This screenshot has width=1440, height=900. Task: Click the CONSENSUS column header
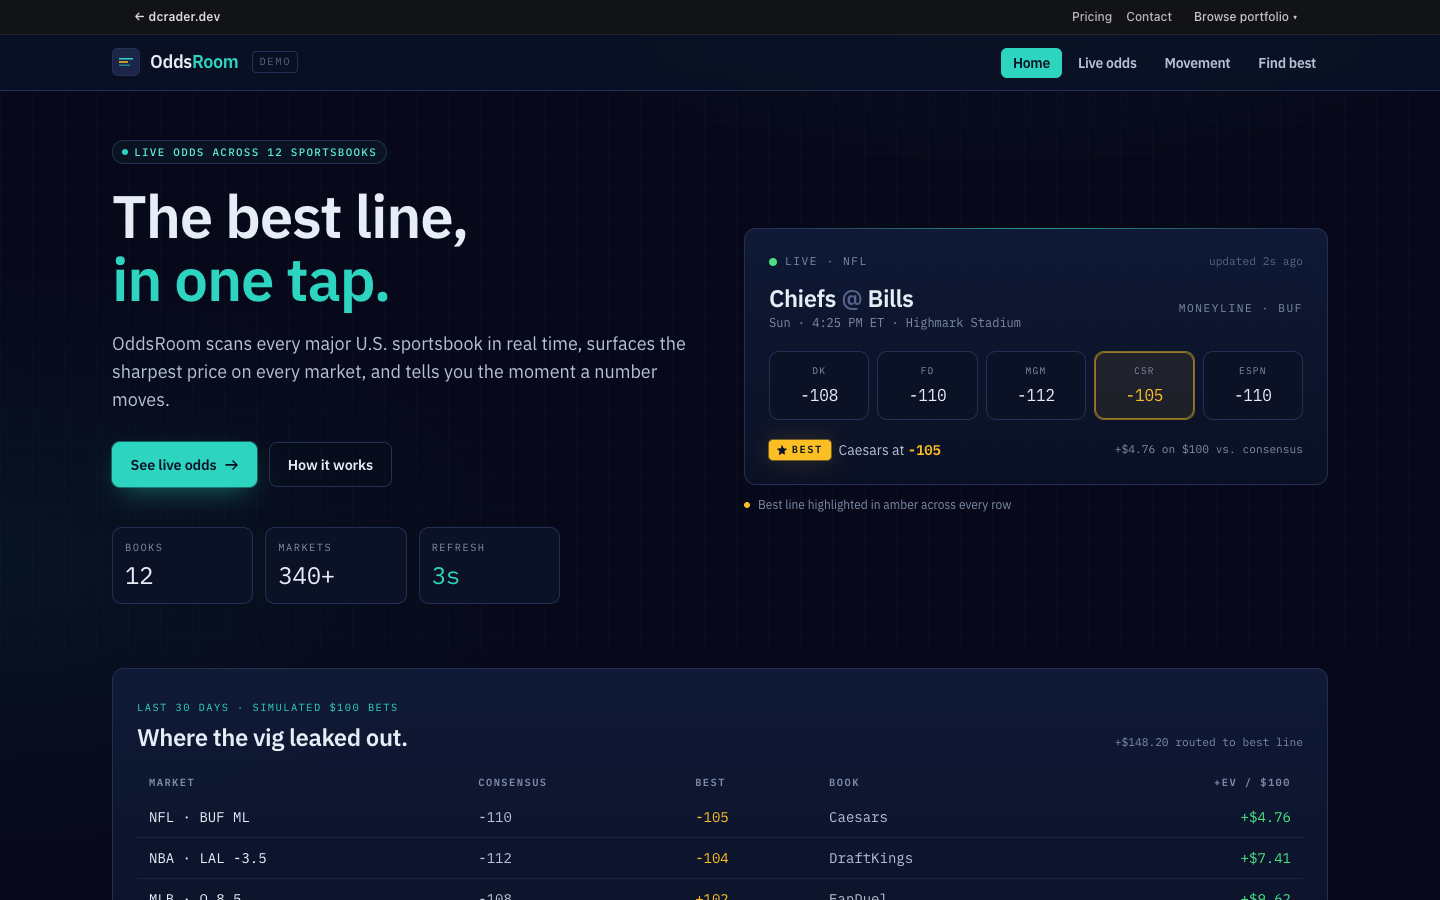point(512,783)
